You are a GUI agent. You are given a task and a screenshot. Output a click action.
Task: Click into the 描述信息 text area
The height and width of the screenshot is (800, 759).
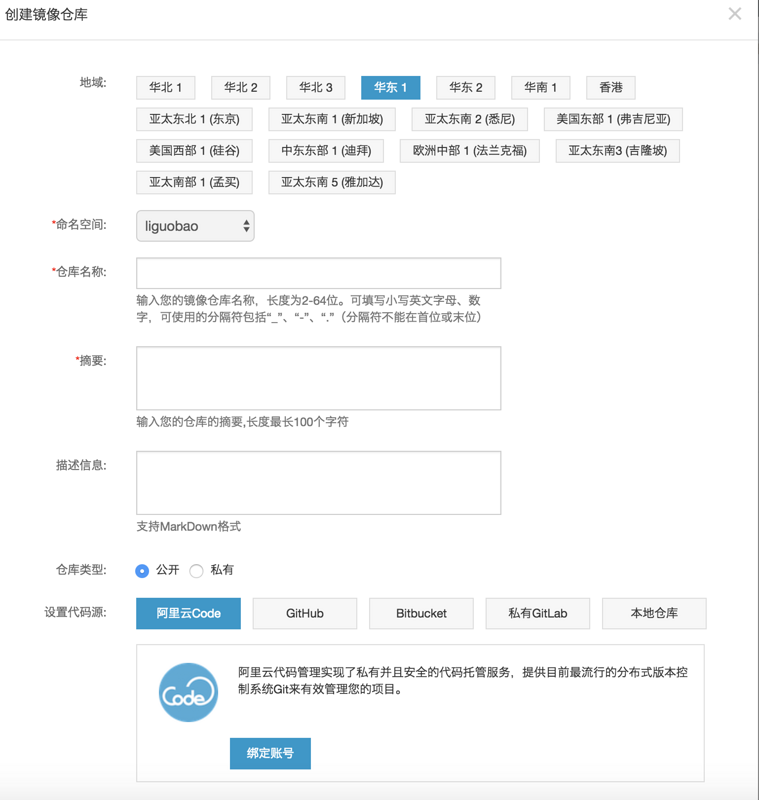[x=318, y=483]
